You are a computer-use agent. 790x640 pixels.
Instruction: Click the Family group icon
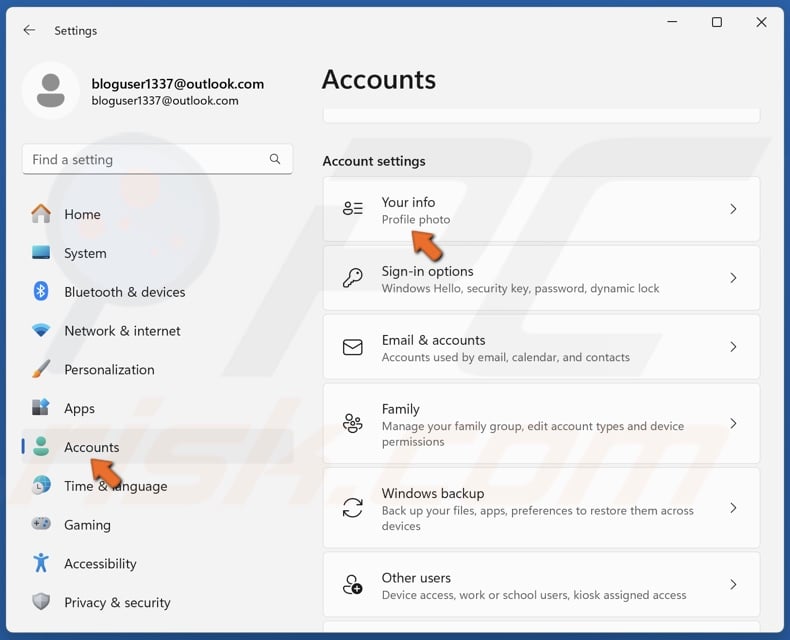click(x=353, y=423)
